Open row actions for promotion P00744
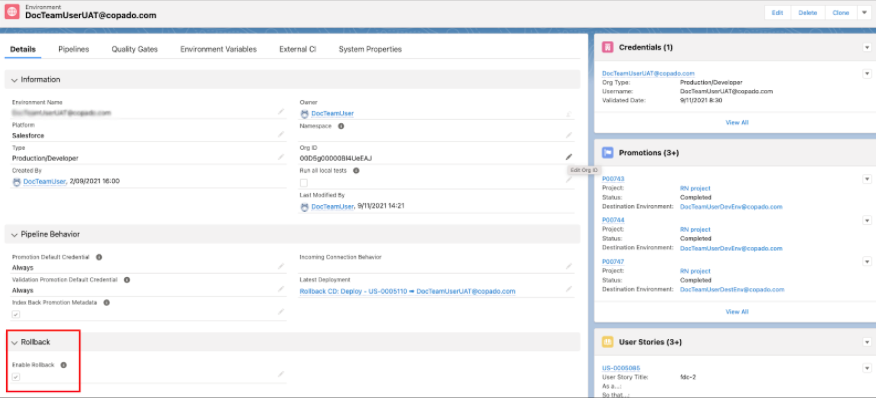The height and width of the screenshot is (398, 876). point(867,221)
